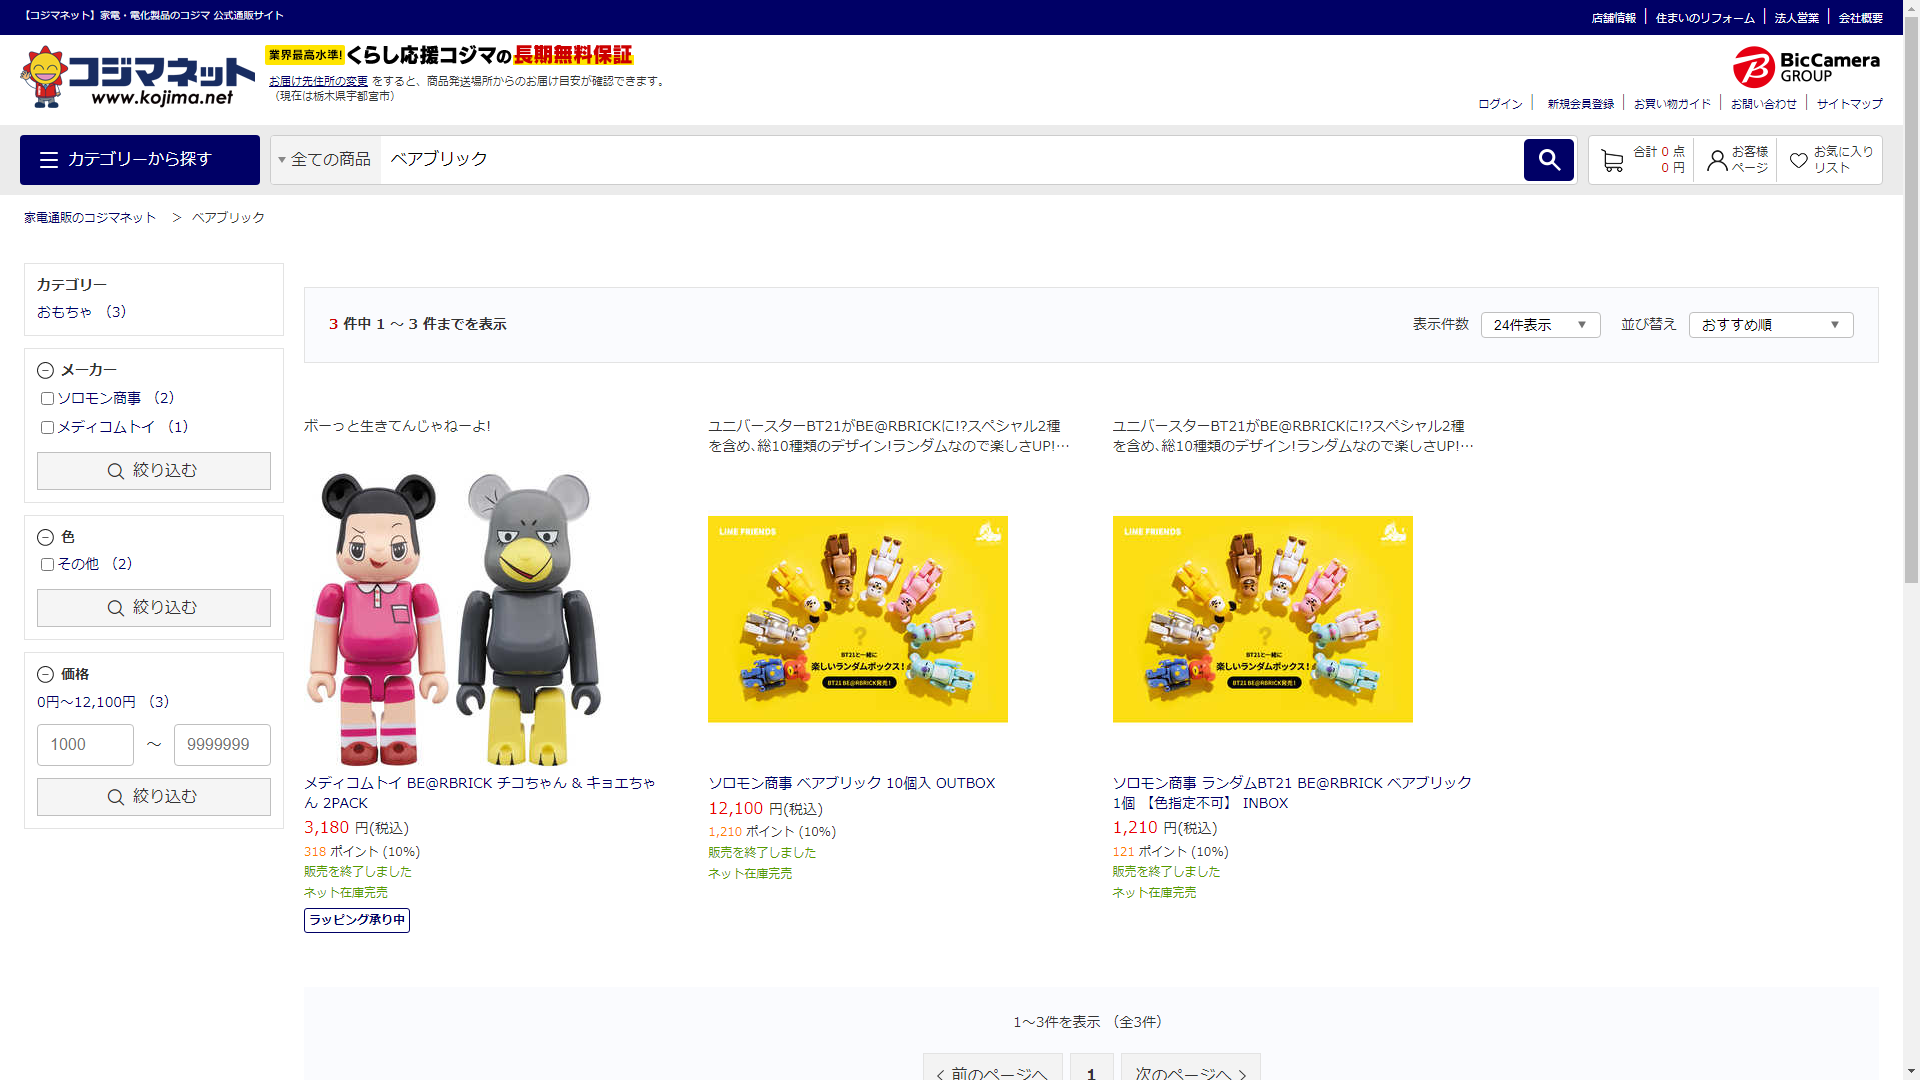Check the その他 color checkbox
This screenshot has width=1920, height=1080.
(x=47, y=565)
